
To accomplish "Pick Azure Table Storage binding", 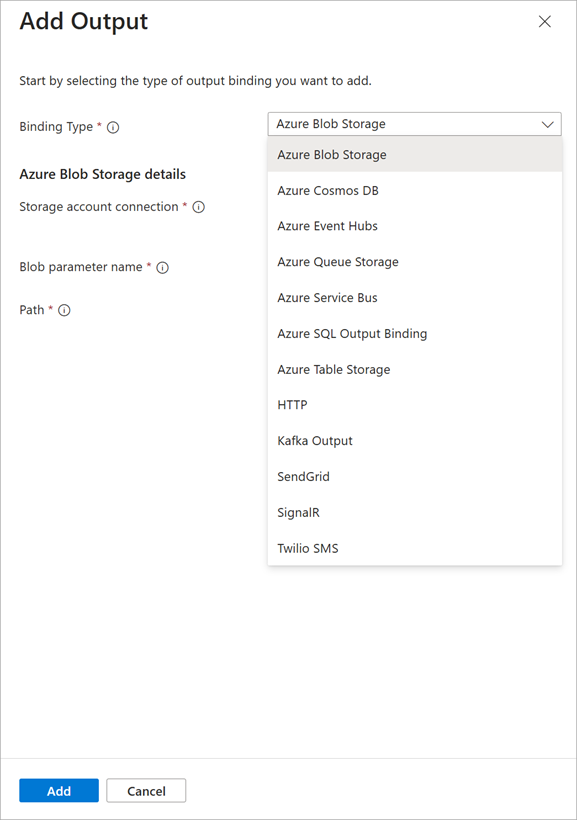I will pyautogui.click(x=415, y=369).
